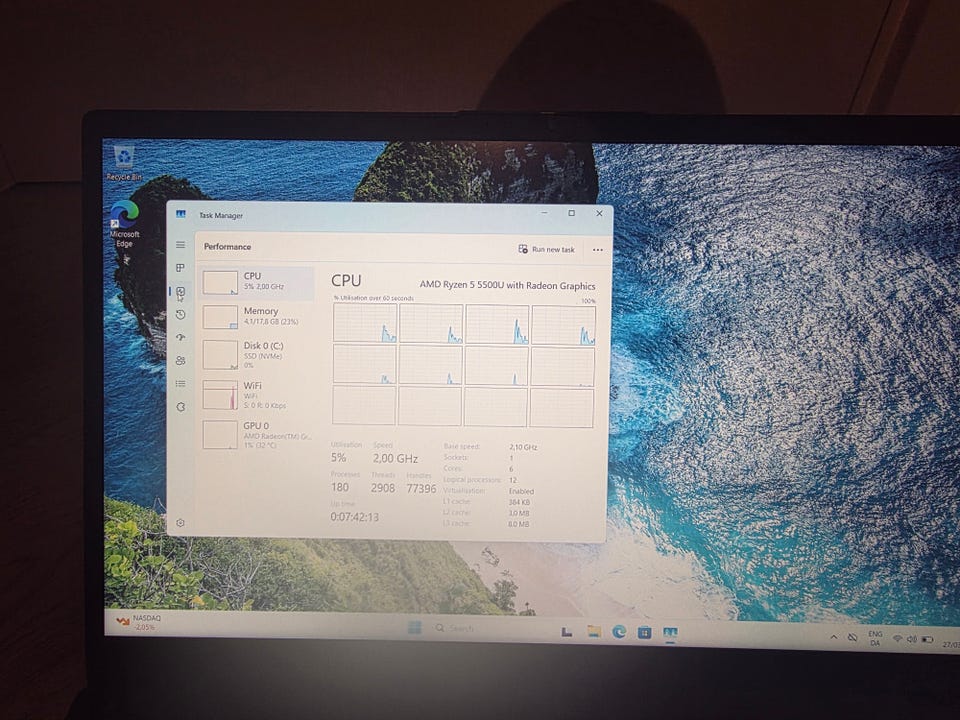Click the 2,10 GHz base speed value
This screenshot has width=960, height=720.
523,448
